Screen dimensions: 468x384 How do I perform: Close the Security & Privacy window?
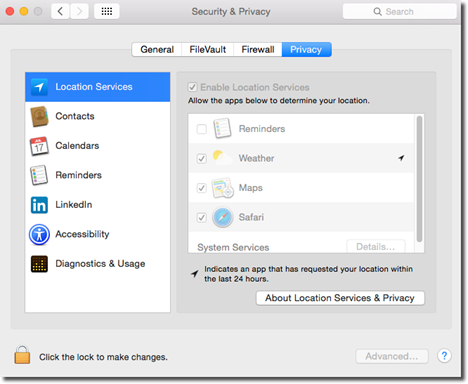(10, 12)
